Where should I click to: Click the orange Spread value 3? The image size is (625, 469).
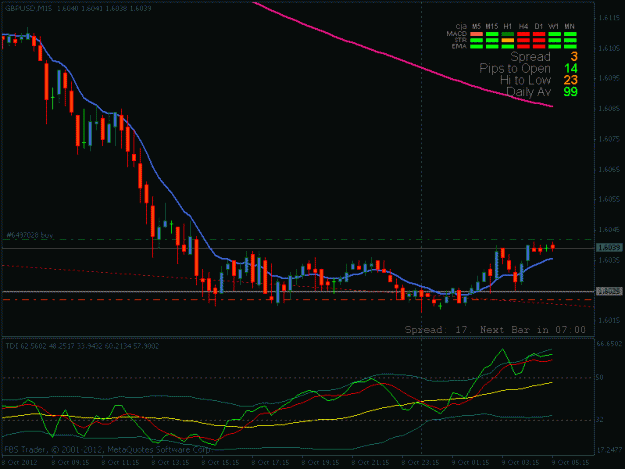574,57
